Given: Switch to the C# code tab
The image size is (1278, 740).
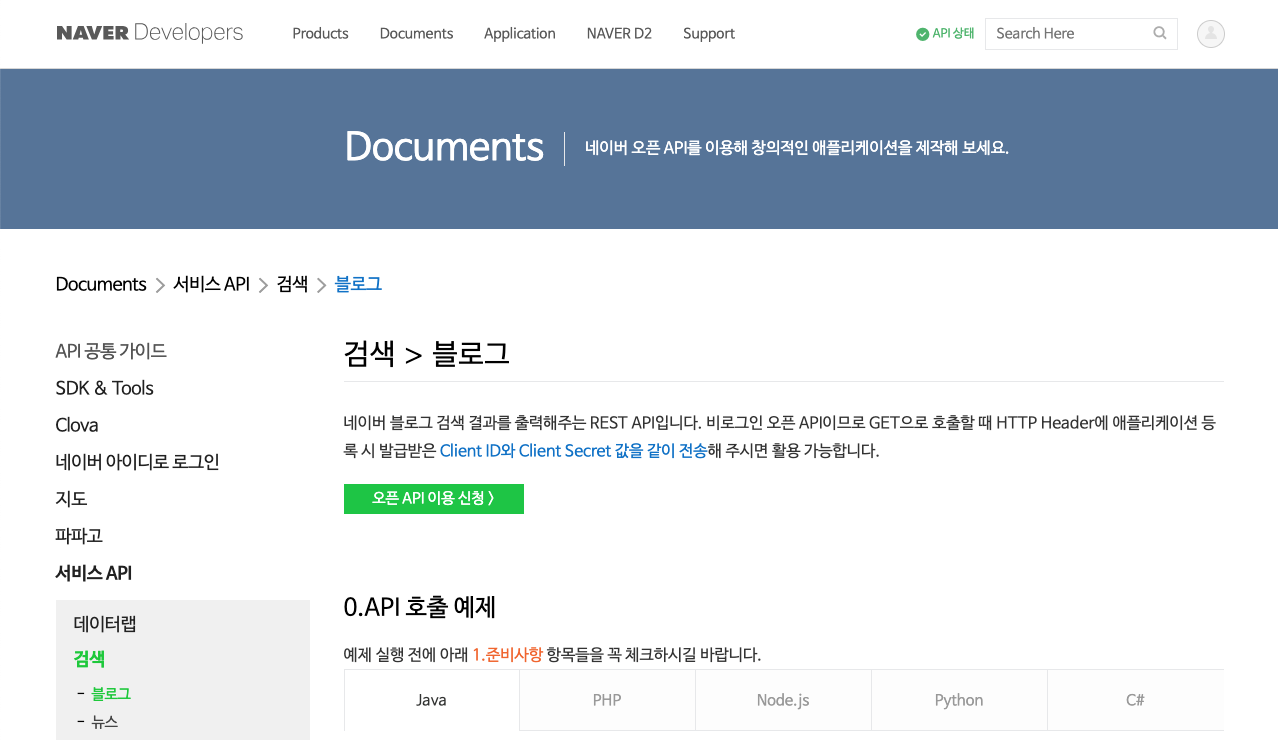Looking at the screenshot, I should [x=1135, y=700].
